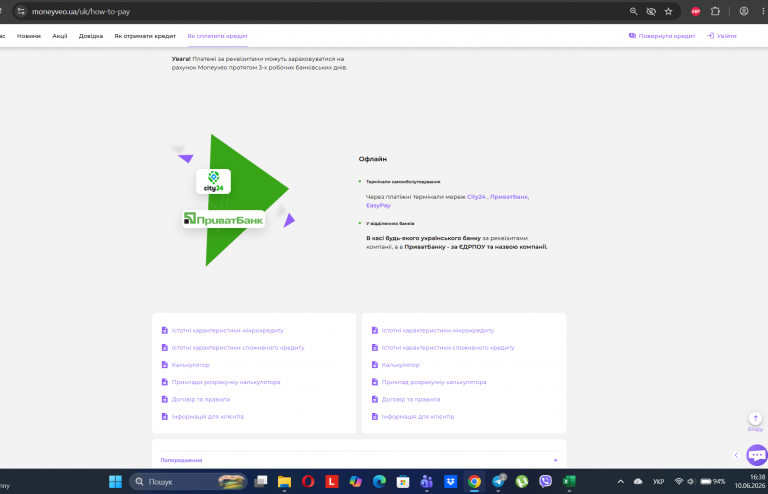The width and height of the screenshot is (768, 494).
Task: Open Telegram from the taskbar
Action: pos(498,482)
